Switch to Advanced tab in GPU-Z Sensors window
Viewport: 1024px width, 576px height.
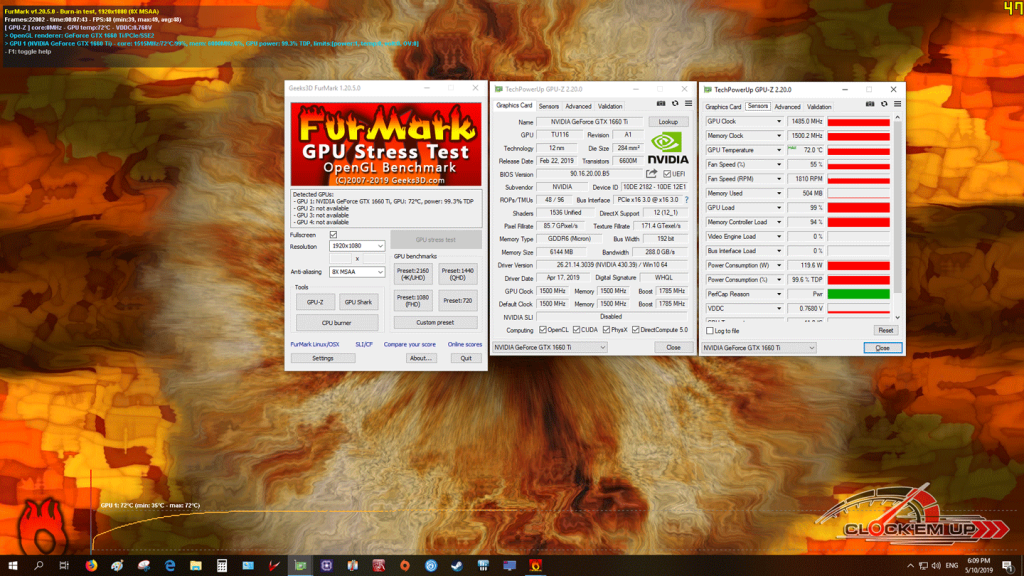coord(787,106)
